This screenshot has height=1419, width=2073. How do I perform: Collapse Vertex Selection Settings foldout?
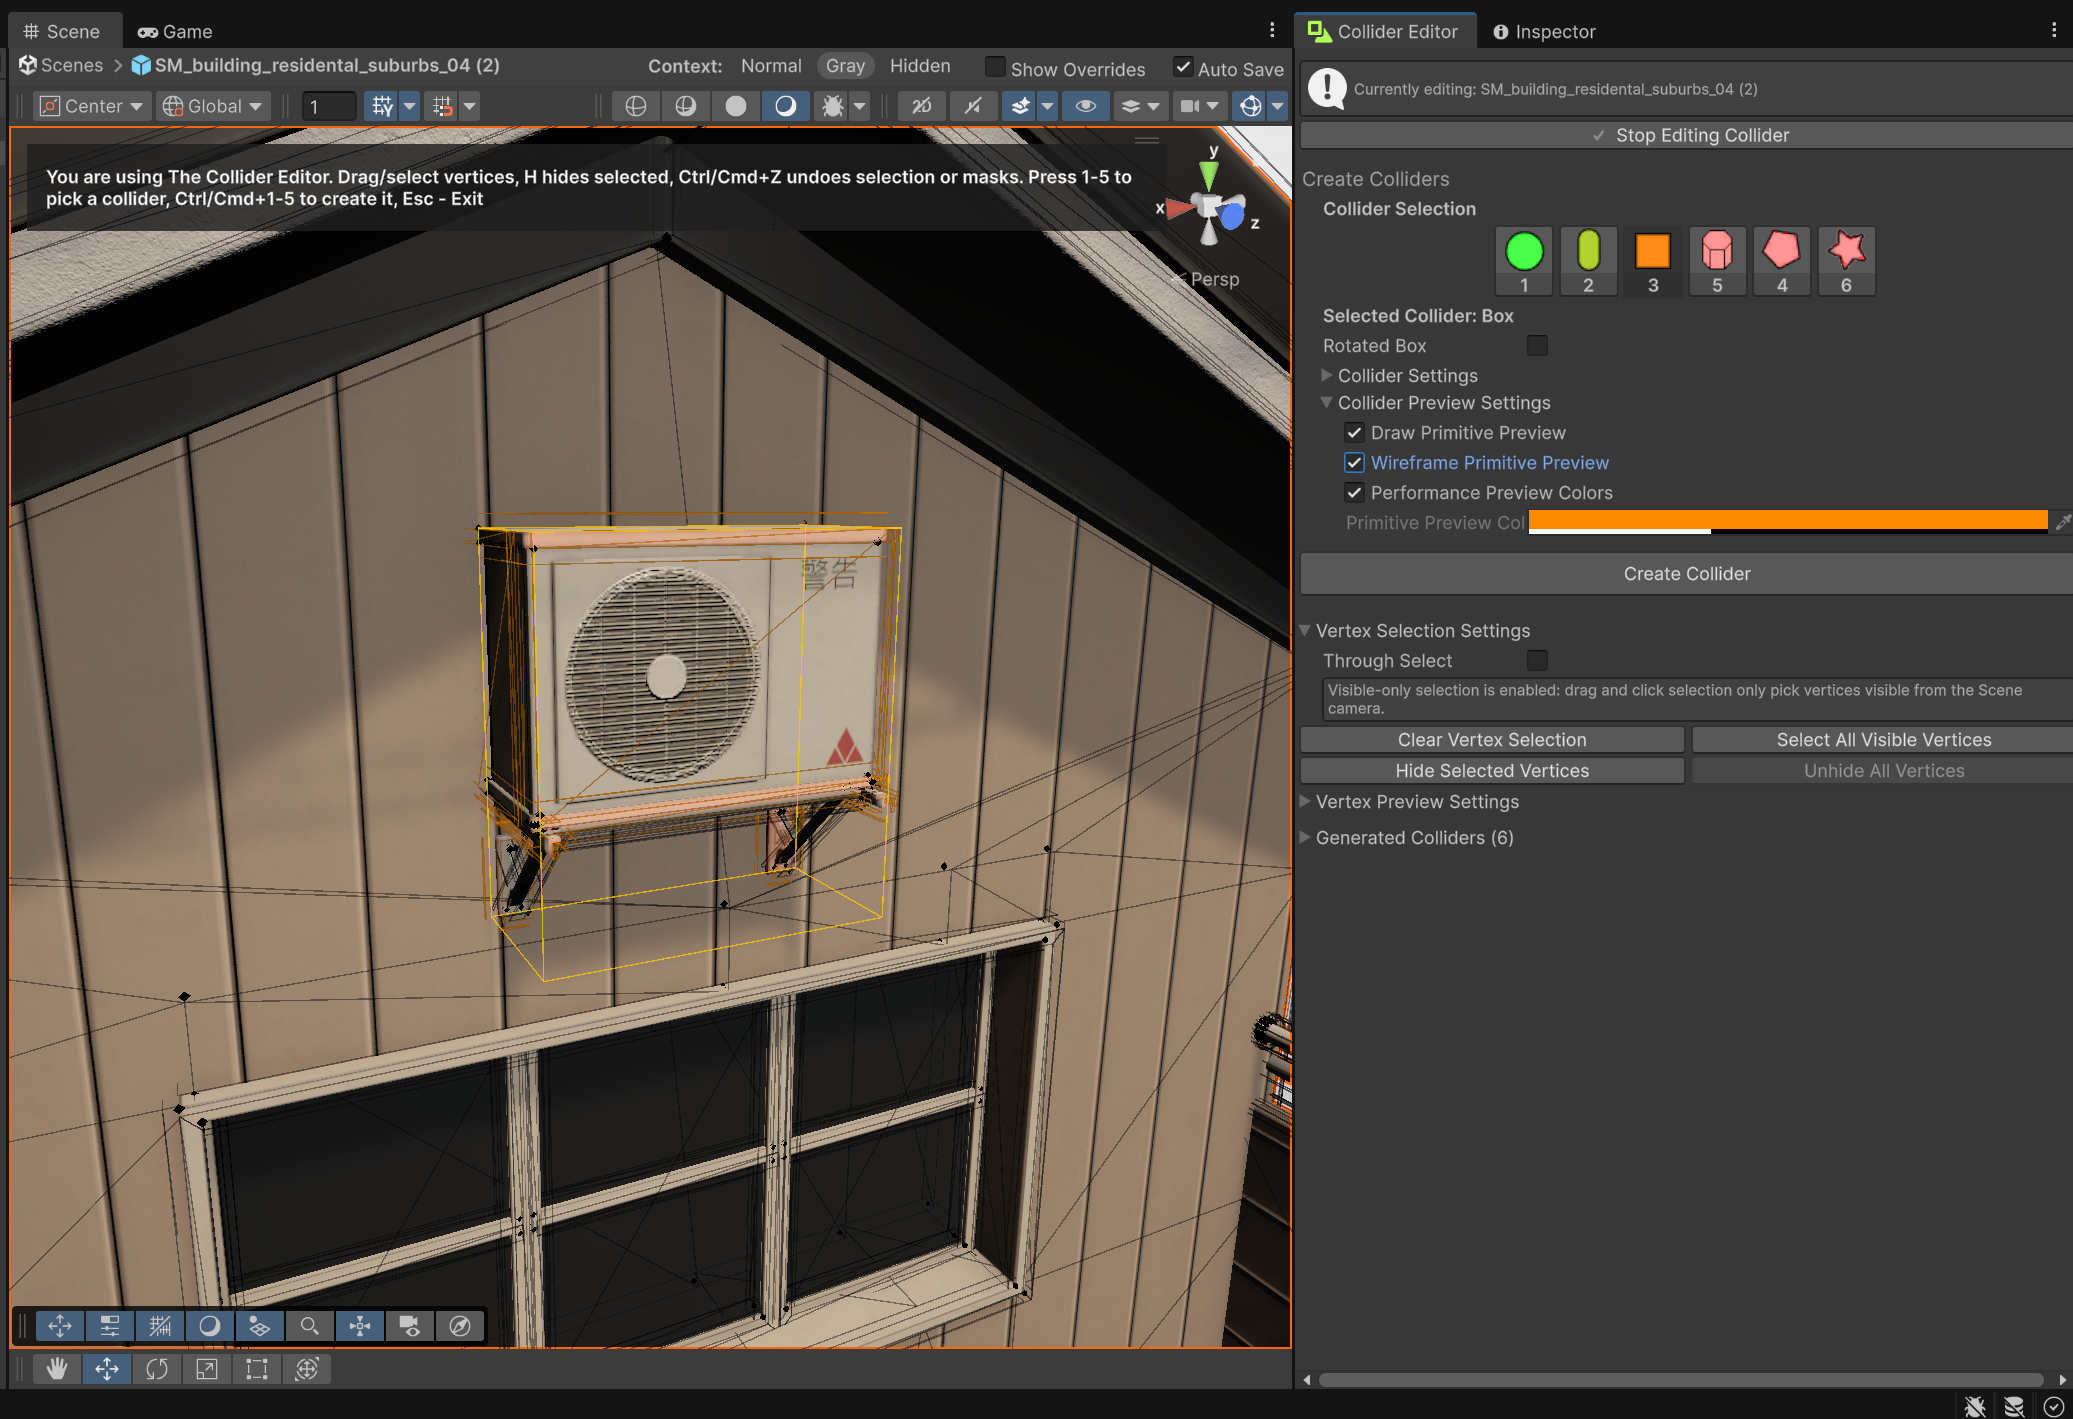tap(1305, 631)
